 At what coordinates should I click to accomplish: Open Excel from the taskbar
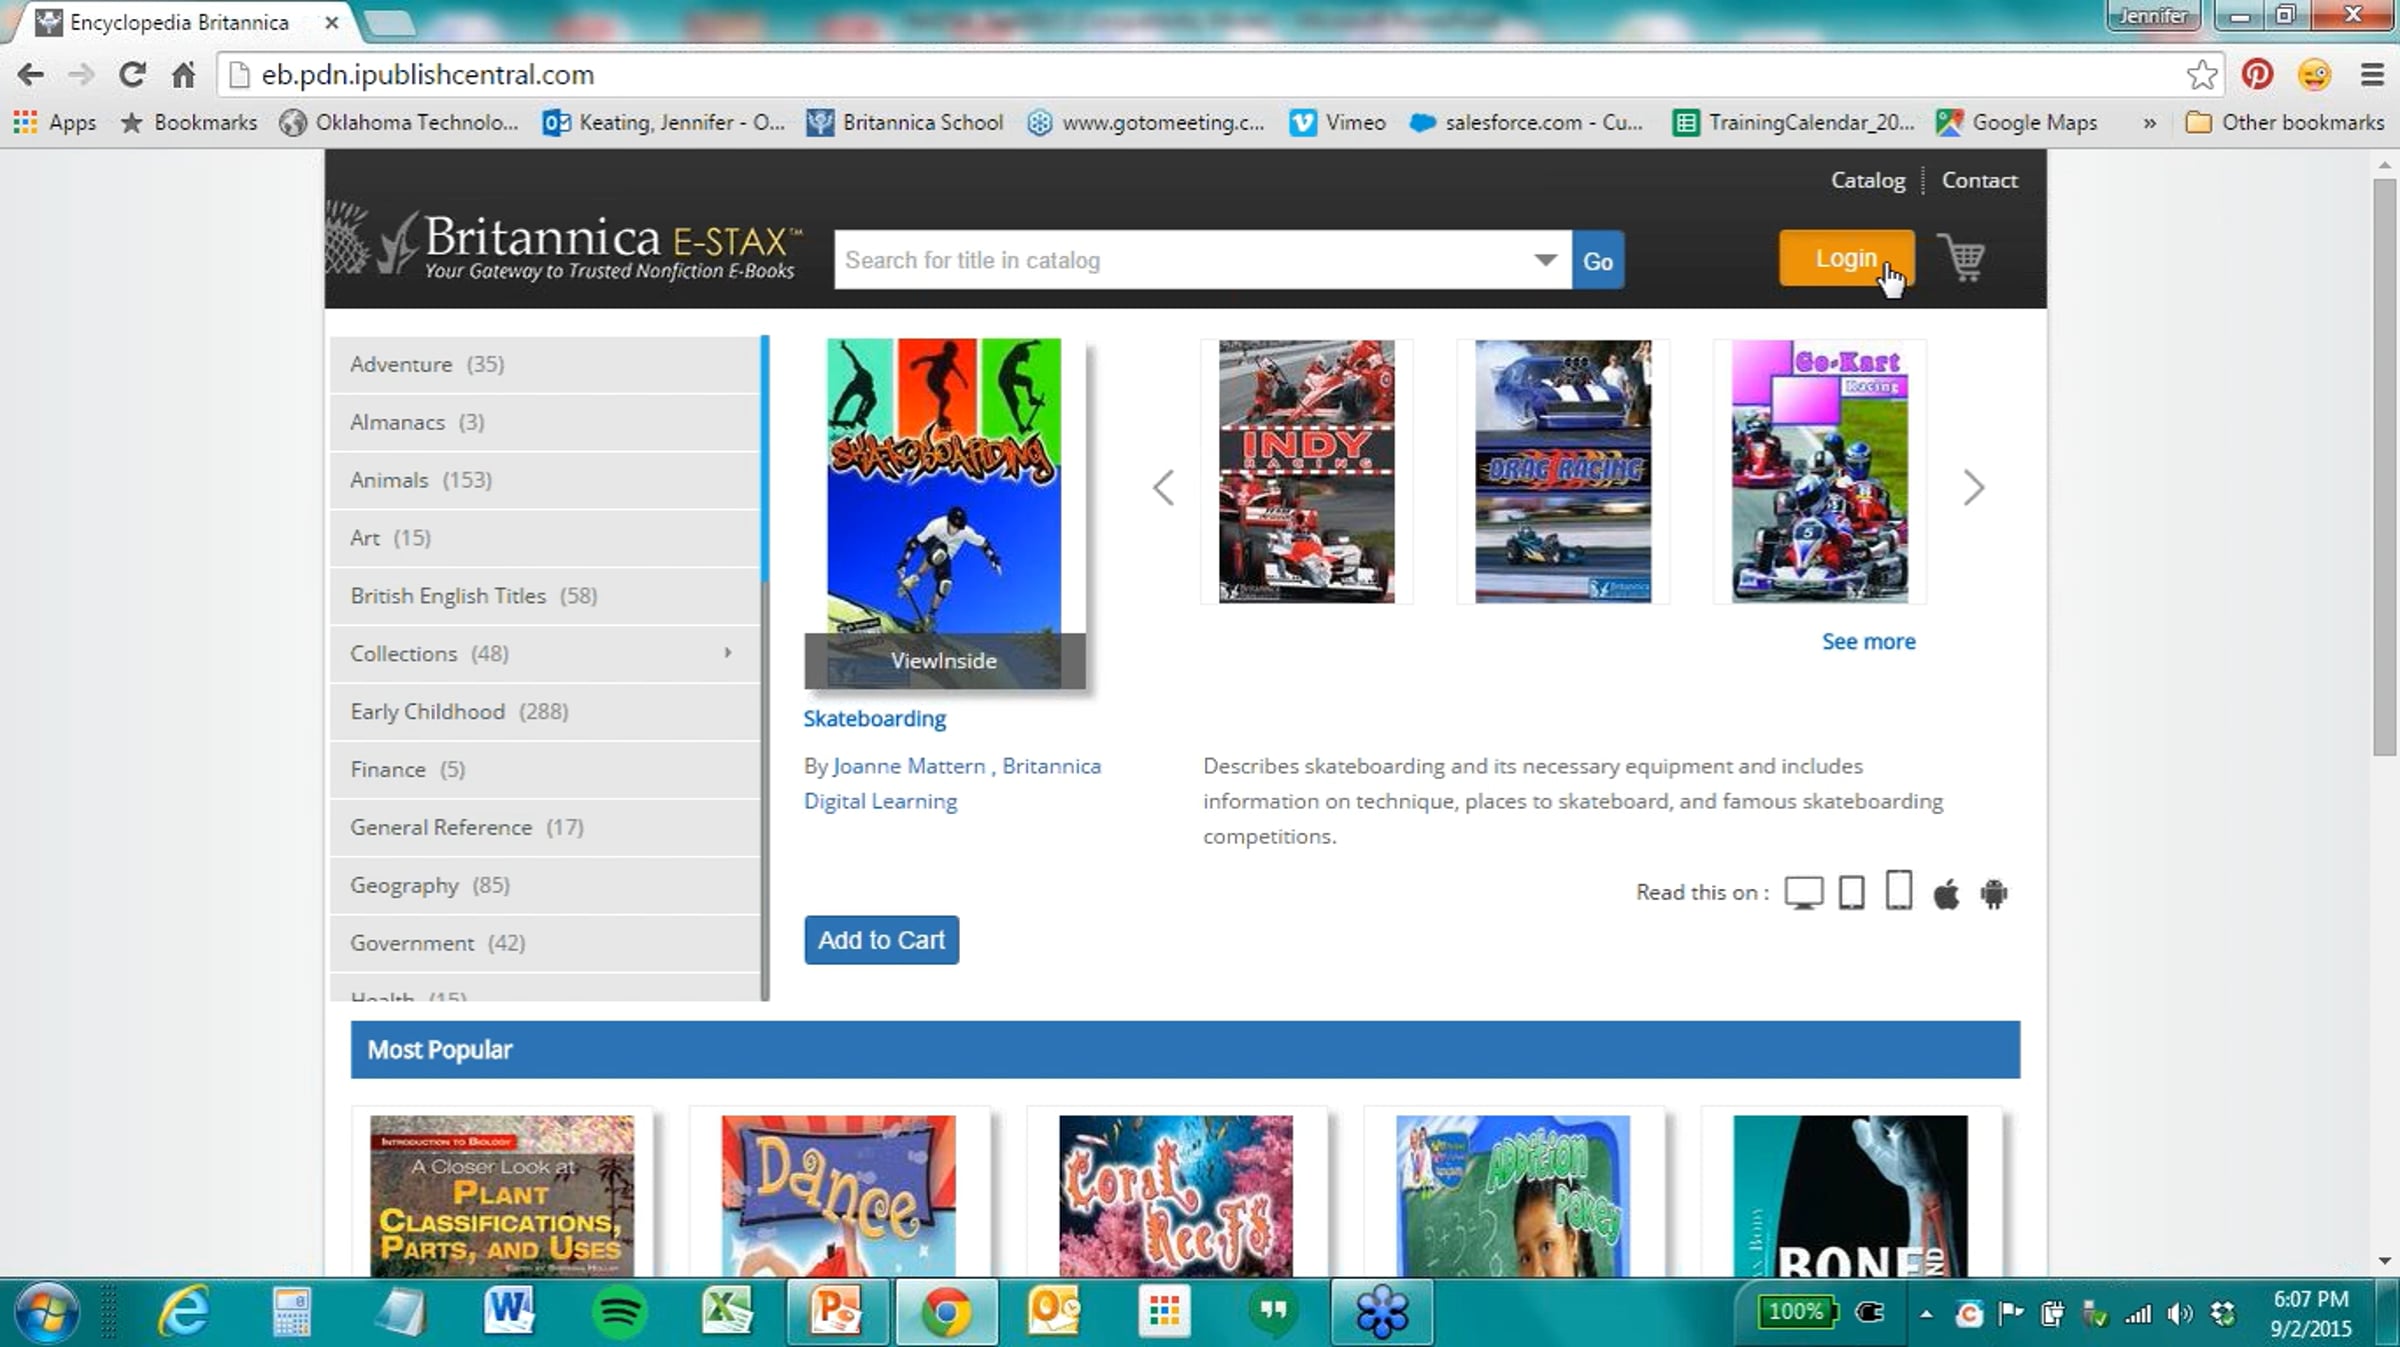pos(727,1311)
